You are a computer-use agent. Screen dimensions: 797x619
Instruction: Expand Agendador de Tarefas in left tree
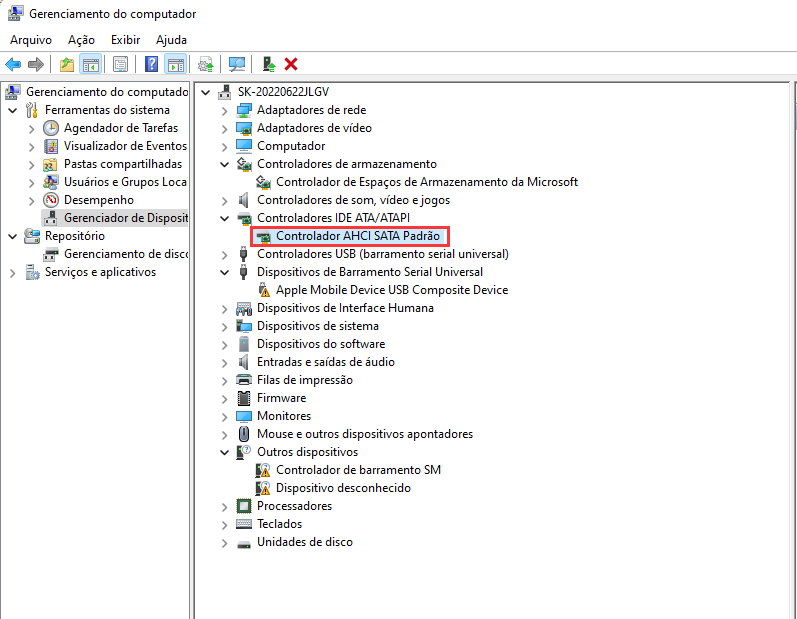pyautogui.click(x=32, y=129)
